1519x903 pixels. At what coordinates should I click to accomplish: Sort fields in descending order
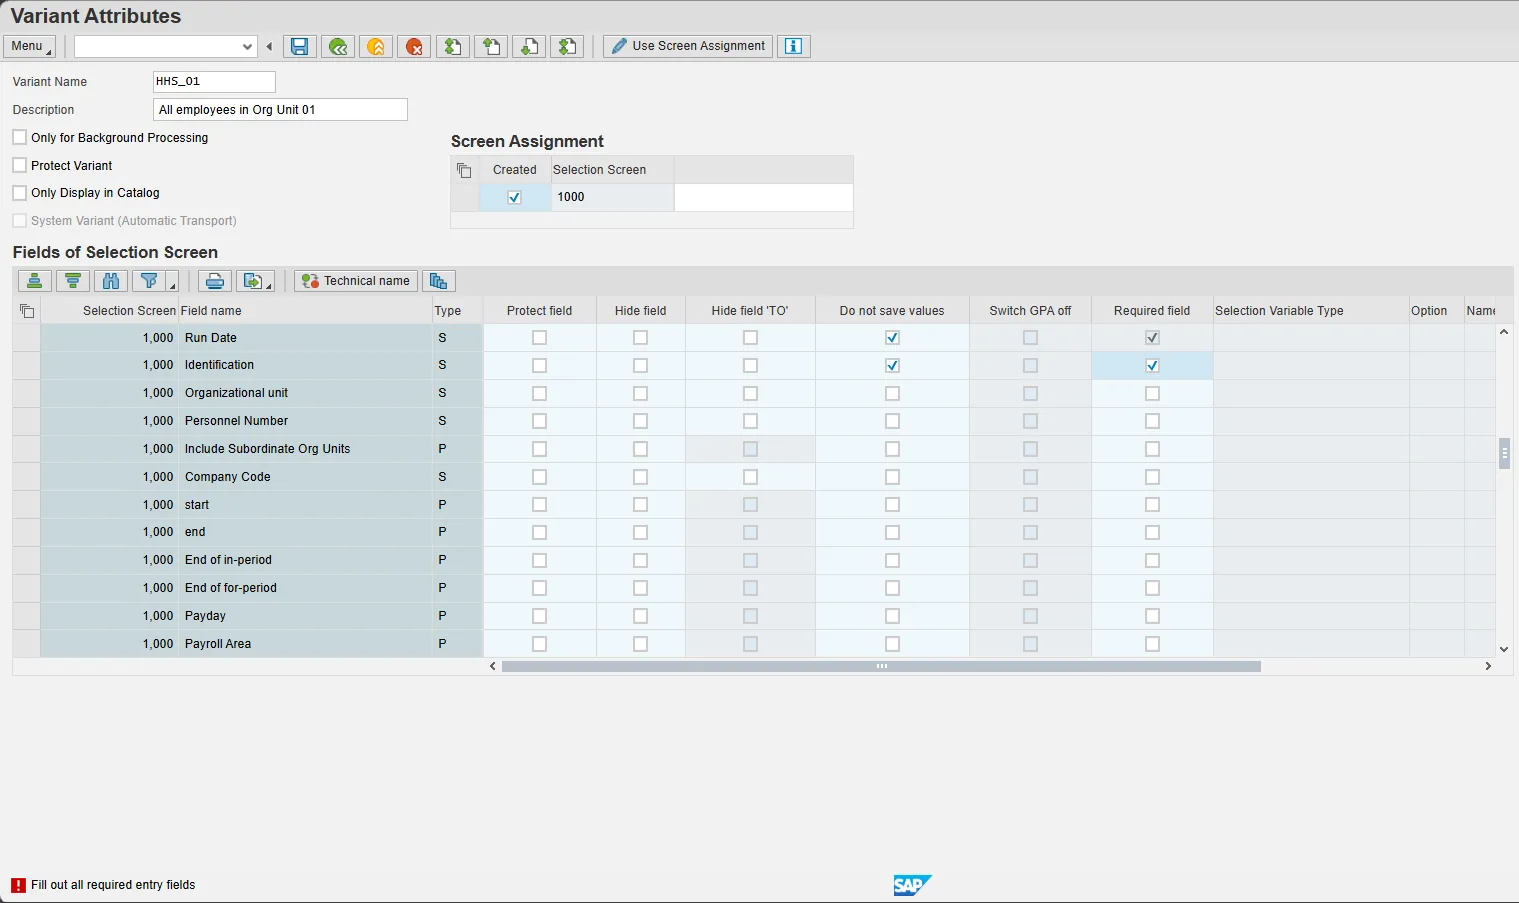click(73, 282)
